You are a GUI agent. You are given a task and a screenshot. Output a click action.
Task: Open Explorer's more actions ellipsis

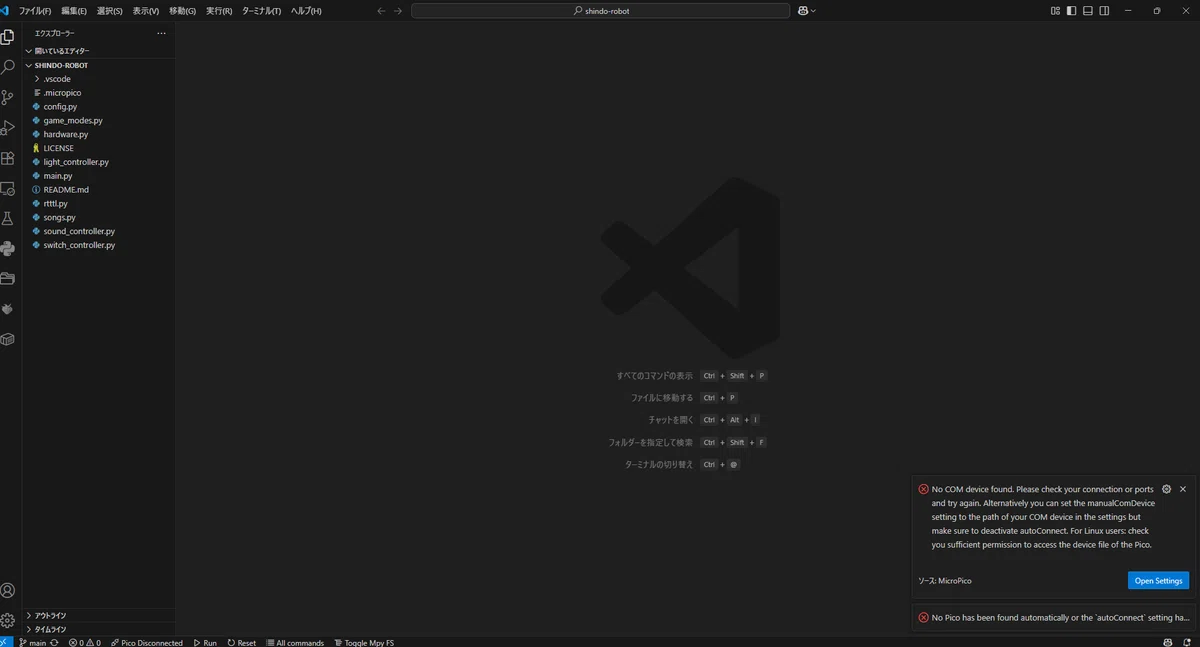click(x=161, y=33)
